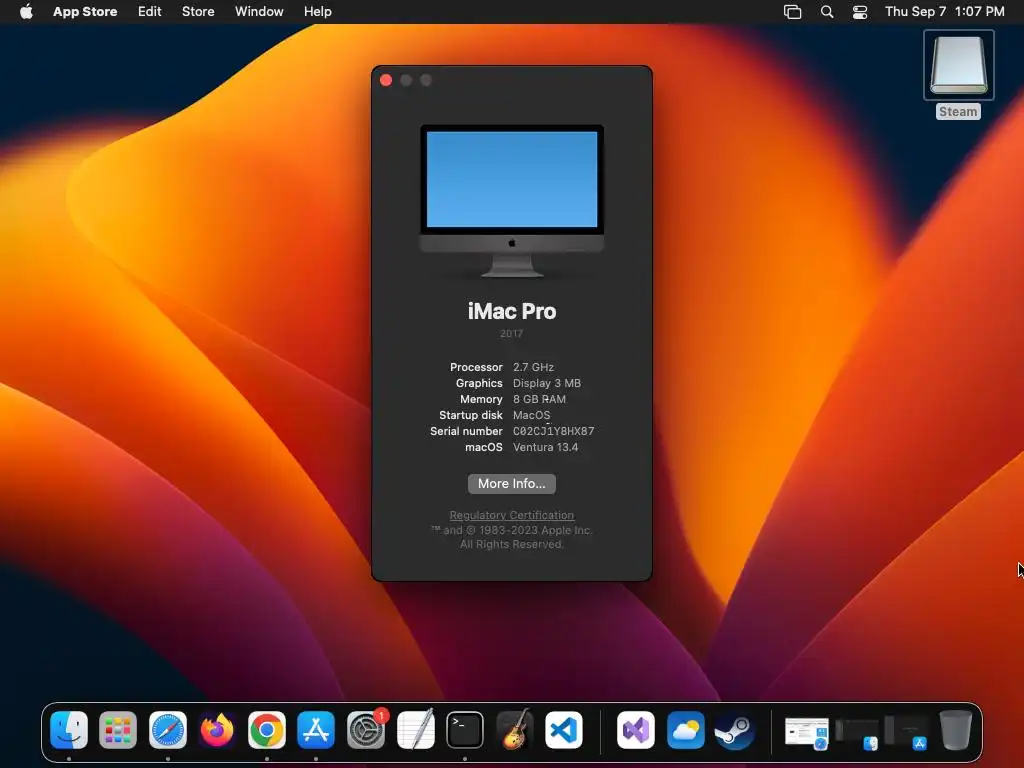
Task: Restore minimized Finder window in Dock
Action: [856, 732]
